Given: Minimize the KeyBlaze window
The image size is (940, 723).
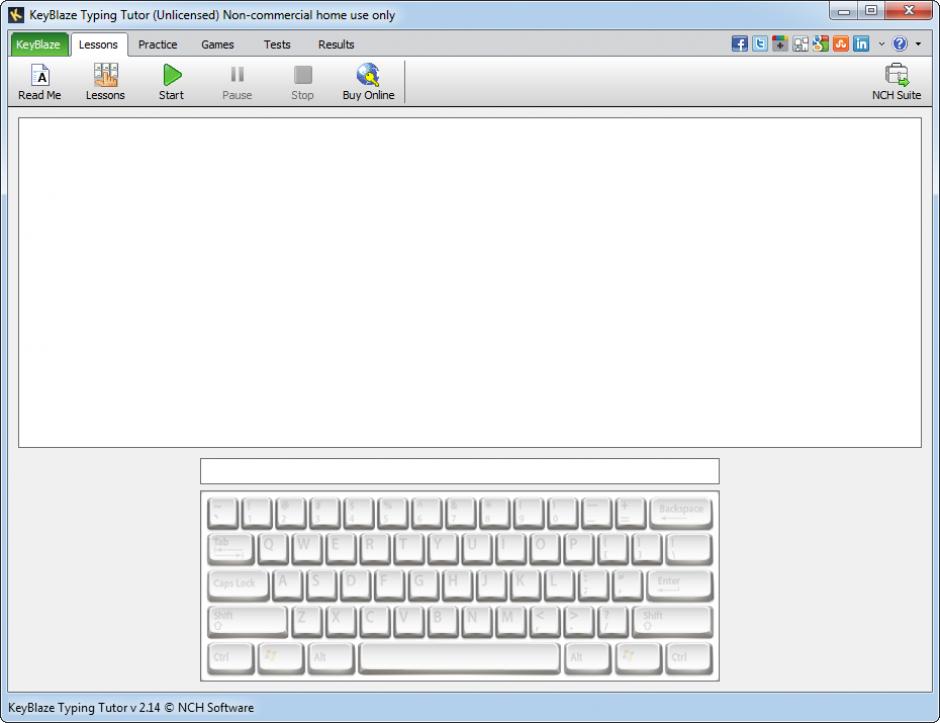Looking at the screenshot, I should (x=843, y=10).
